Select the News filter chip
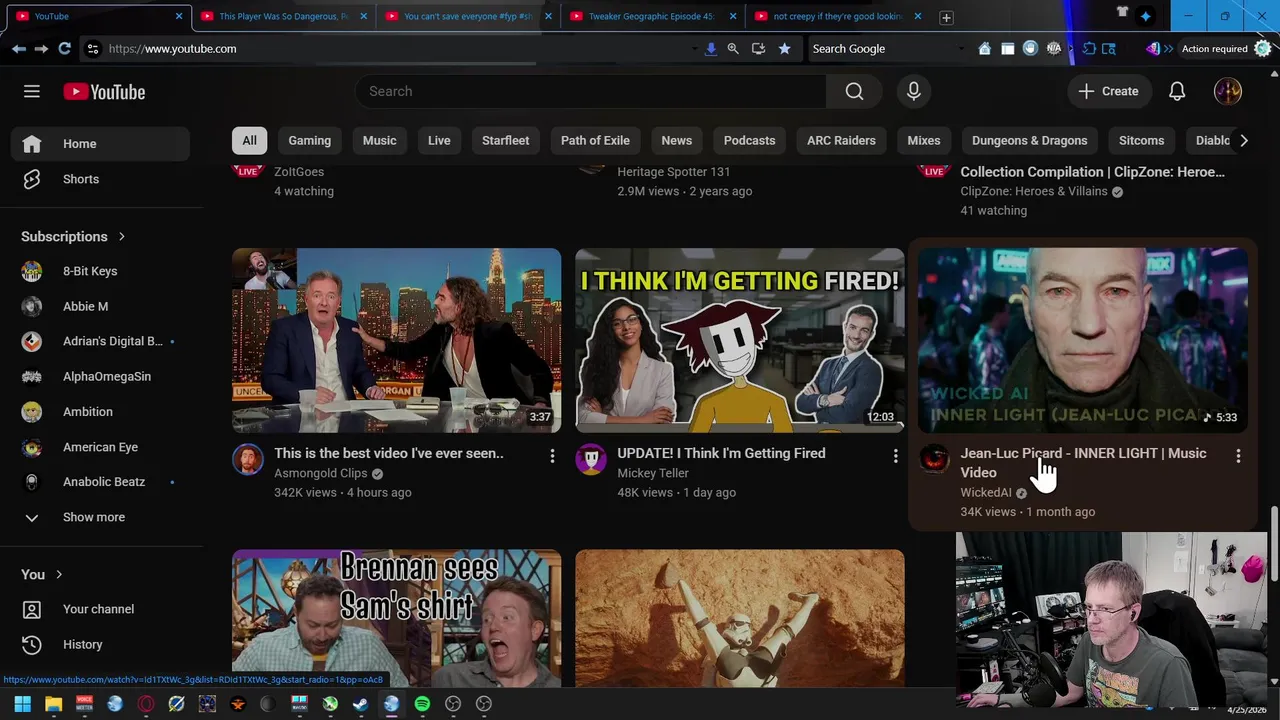Viewport: 1280px width, 720px height. click(676, 140)
